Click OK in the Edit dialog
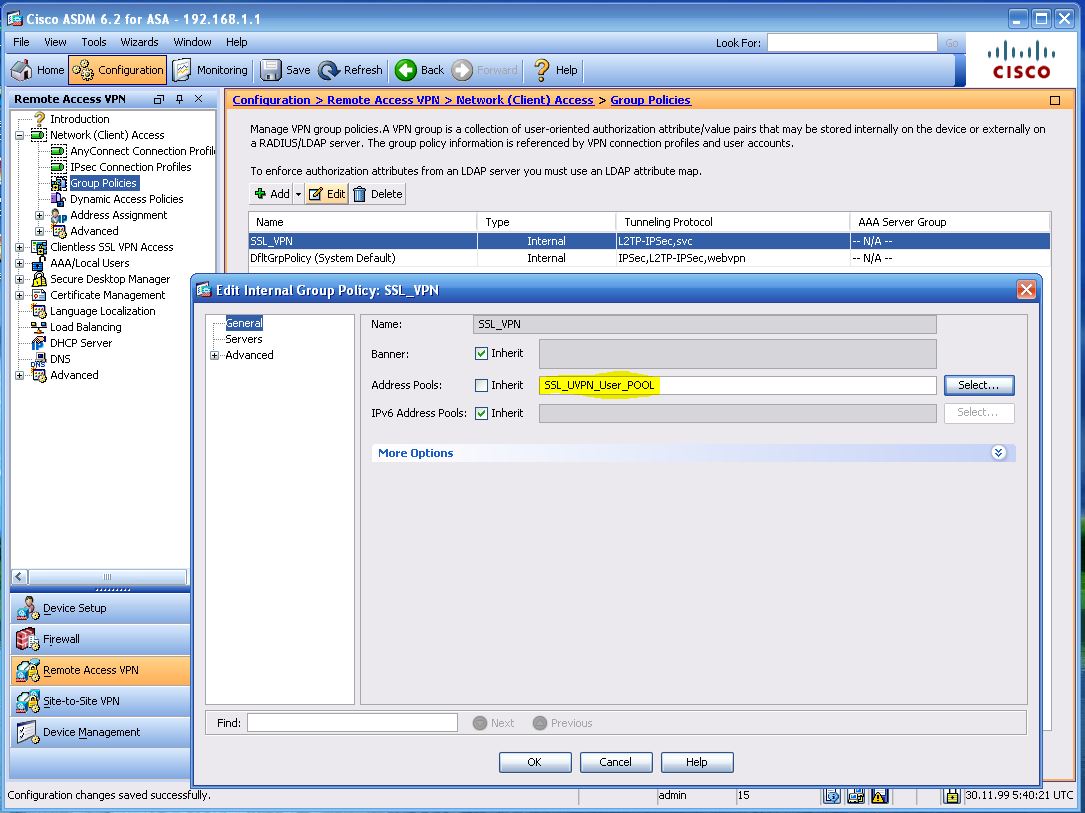This screenshot has height=813, width=1085. coord(535,762)
